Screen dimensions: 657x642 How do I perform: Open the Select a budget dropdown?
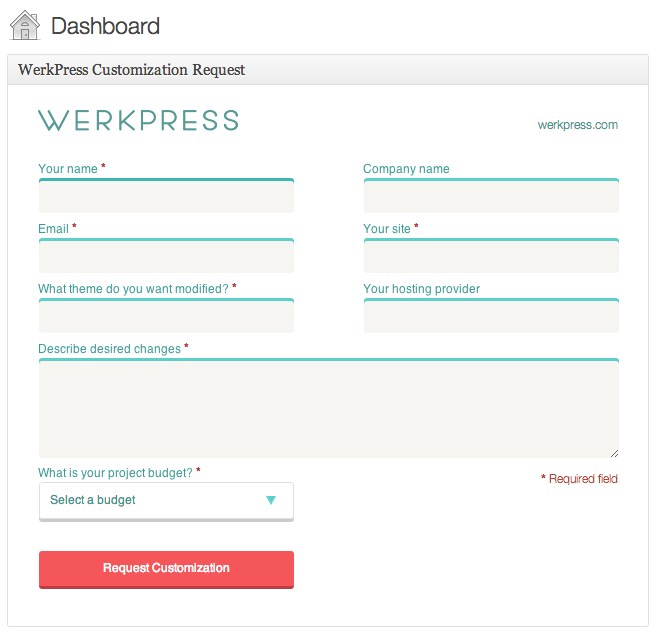pyautogui.click(x=166, y=502)
